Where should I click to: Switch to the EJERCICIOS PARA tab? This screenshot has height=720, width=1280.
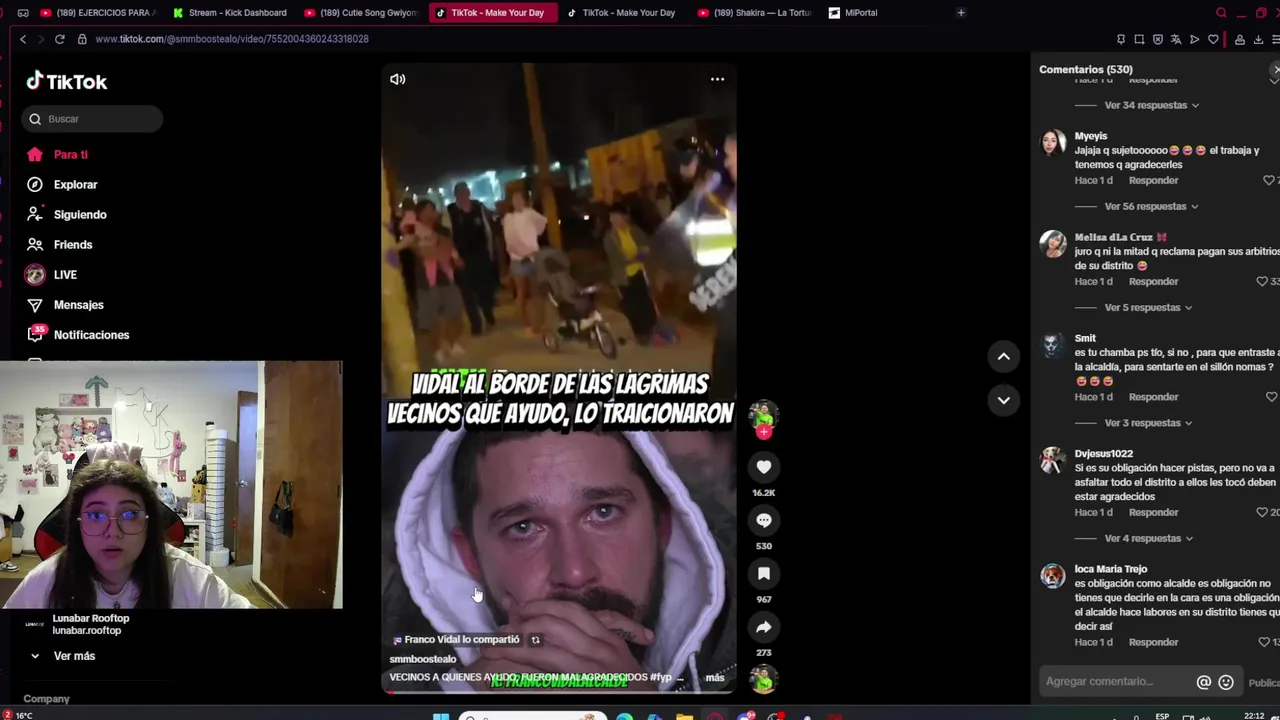click(98, 13)
